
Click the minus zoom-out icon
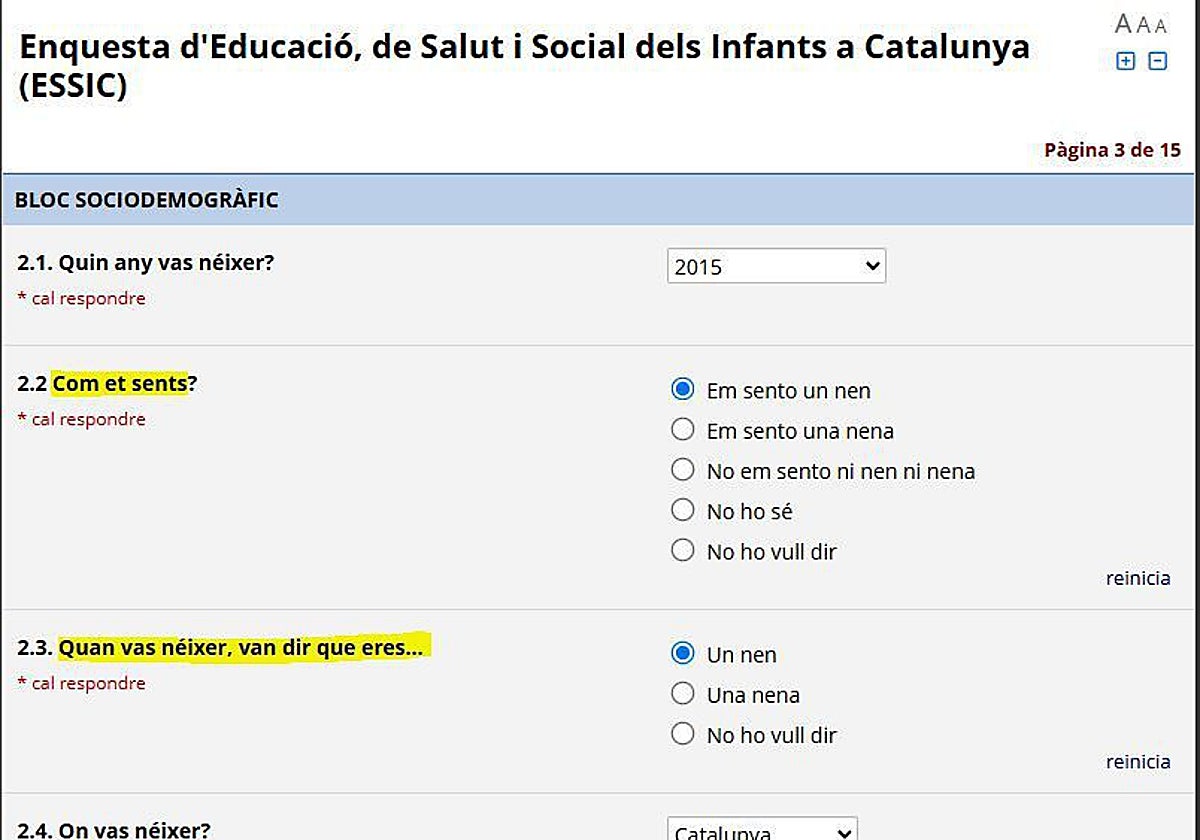1156,60
